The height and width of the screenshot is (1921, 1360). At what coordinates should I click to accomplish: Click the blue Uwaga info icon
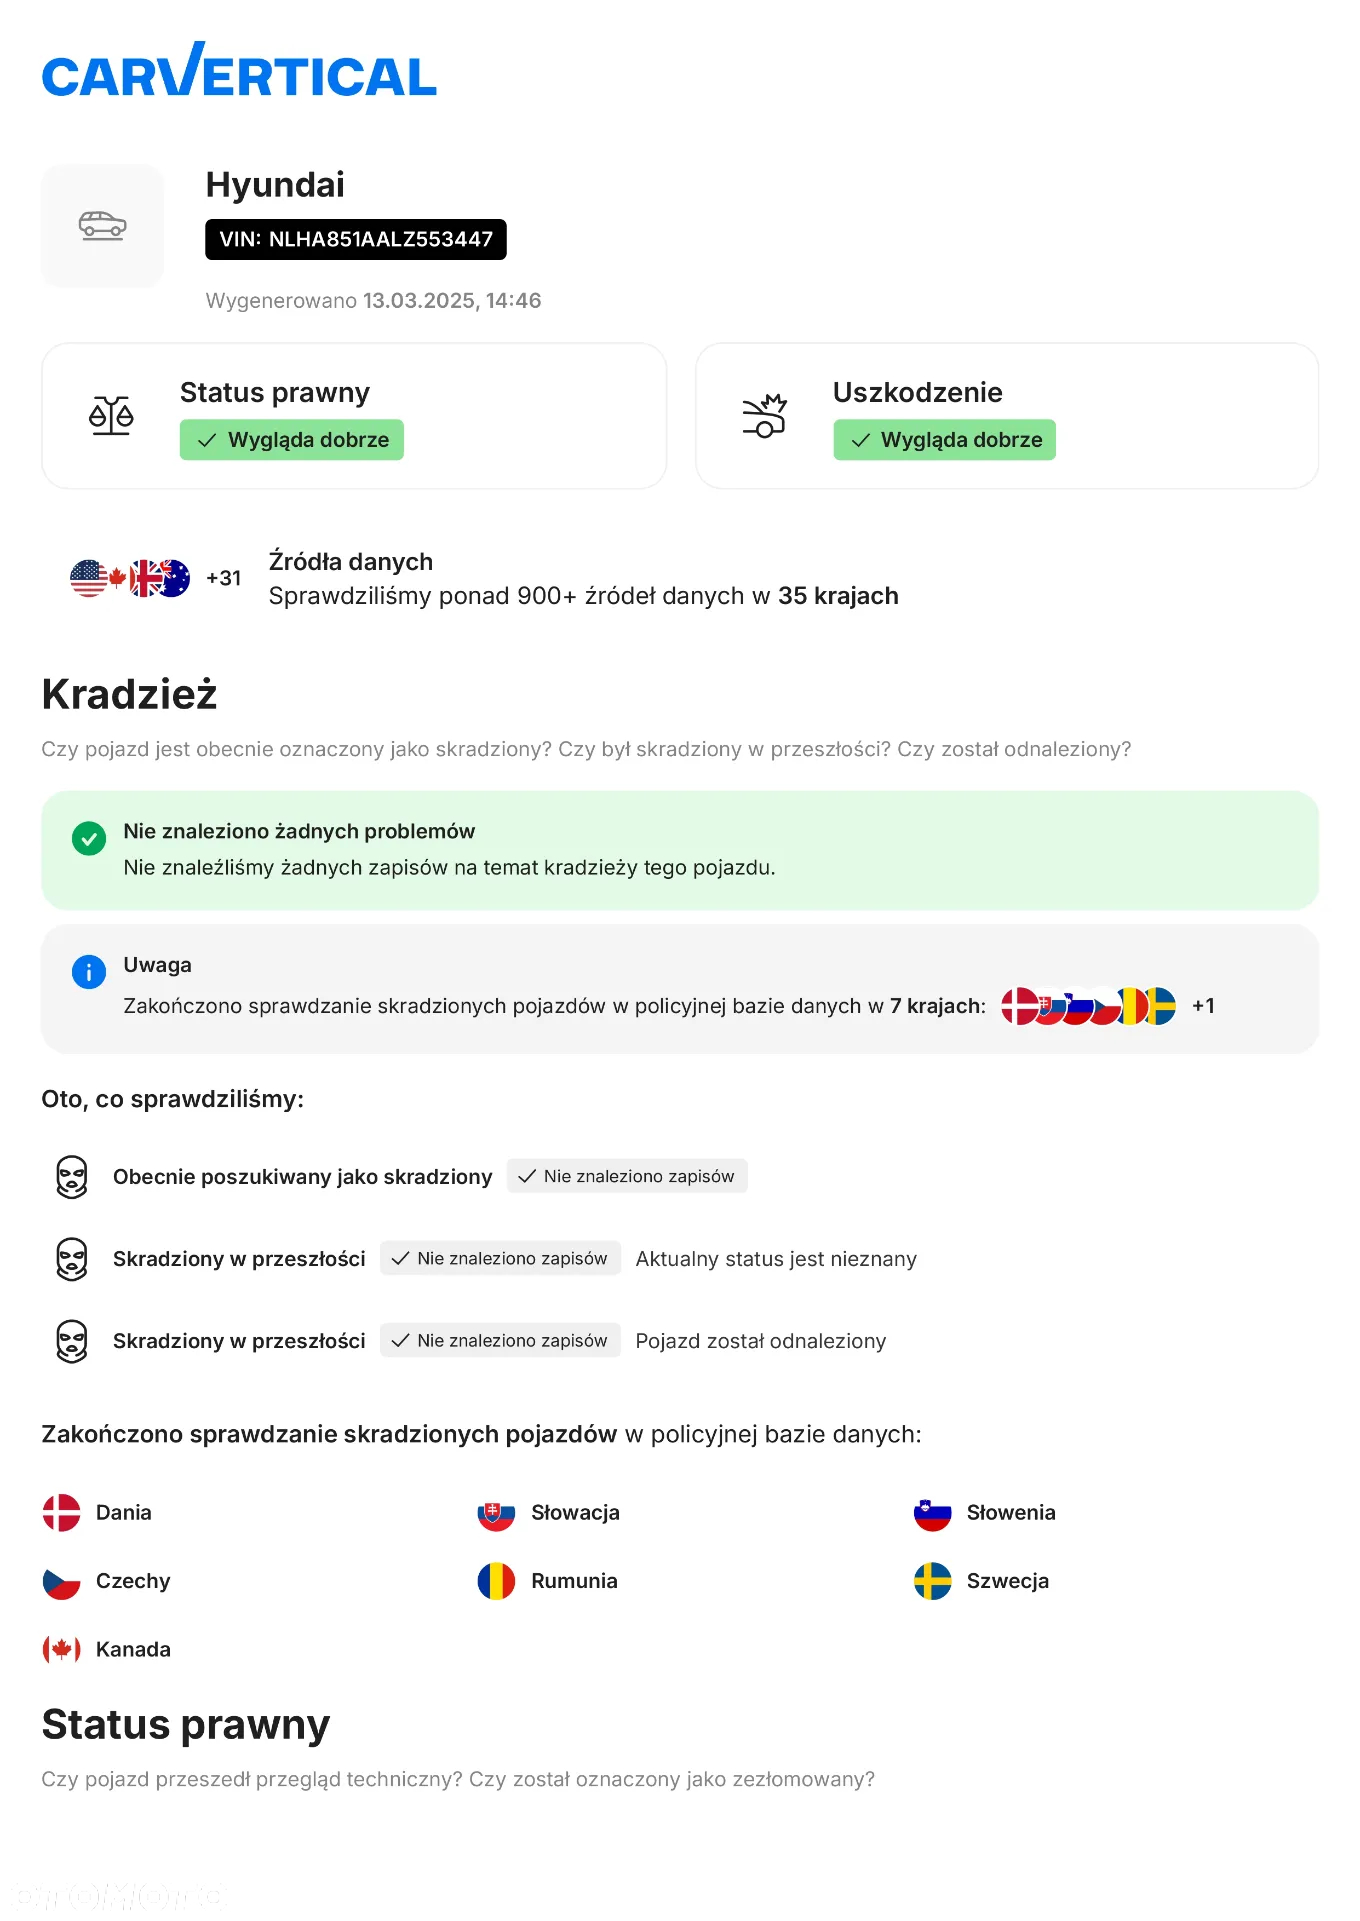[x=89, y=971]
